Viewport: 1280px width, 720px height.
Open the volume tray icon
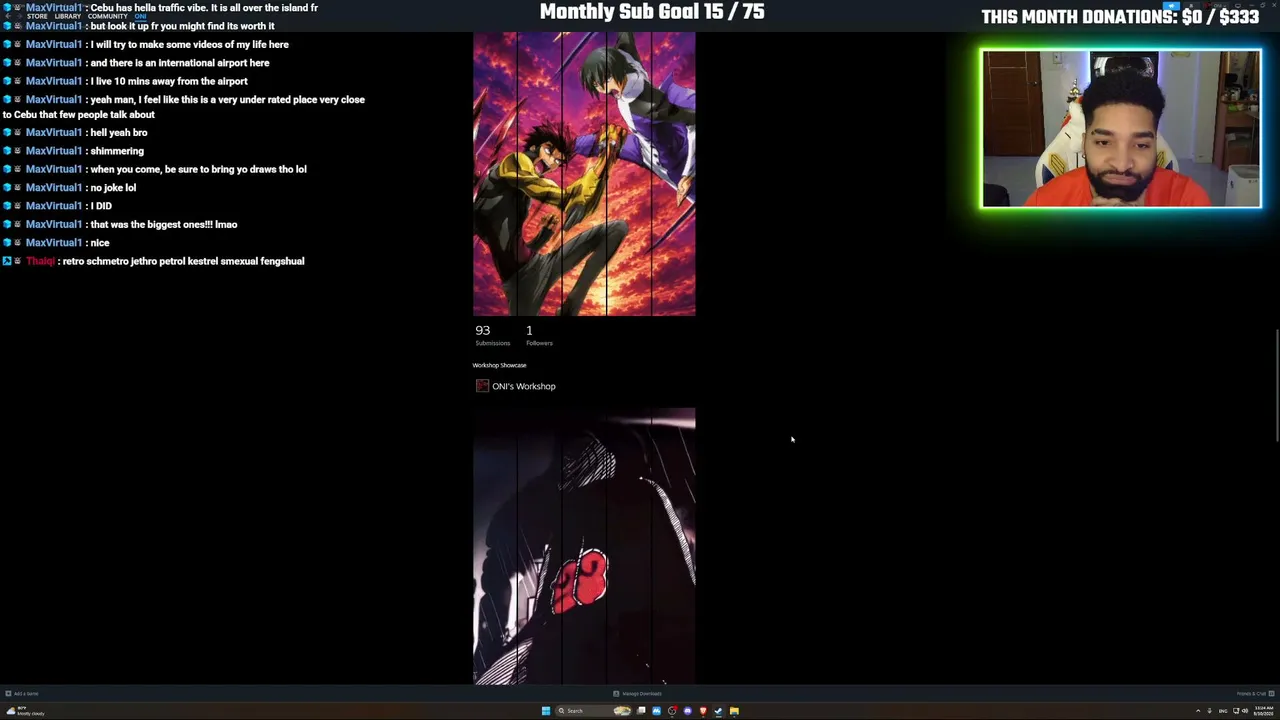click(1244, 711)
